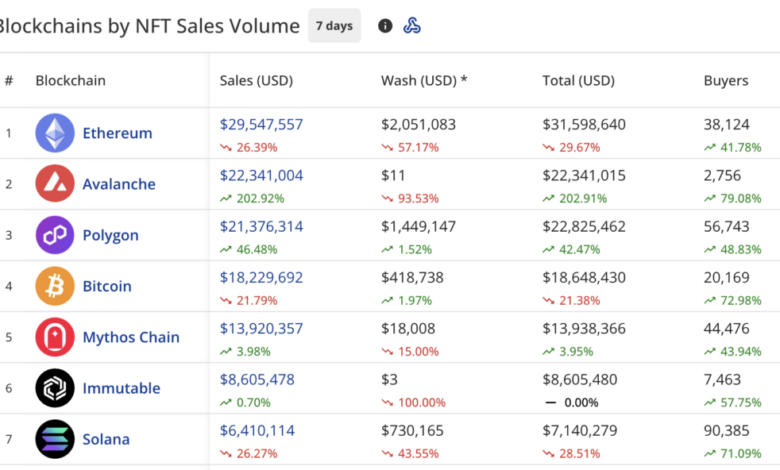Click Polygon sales value $21,376,314
Image resolution: width=780 pixels, height=470 pixels.
(x=261, y=227)
